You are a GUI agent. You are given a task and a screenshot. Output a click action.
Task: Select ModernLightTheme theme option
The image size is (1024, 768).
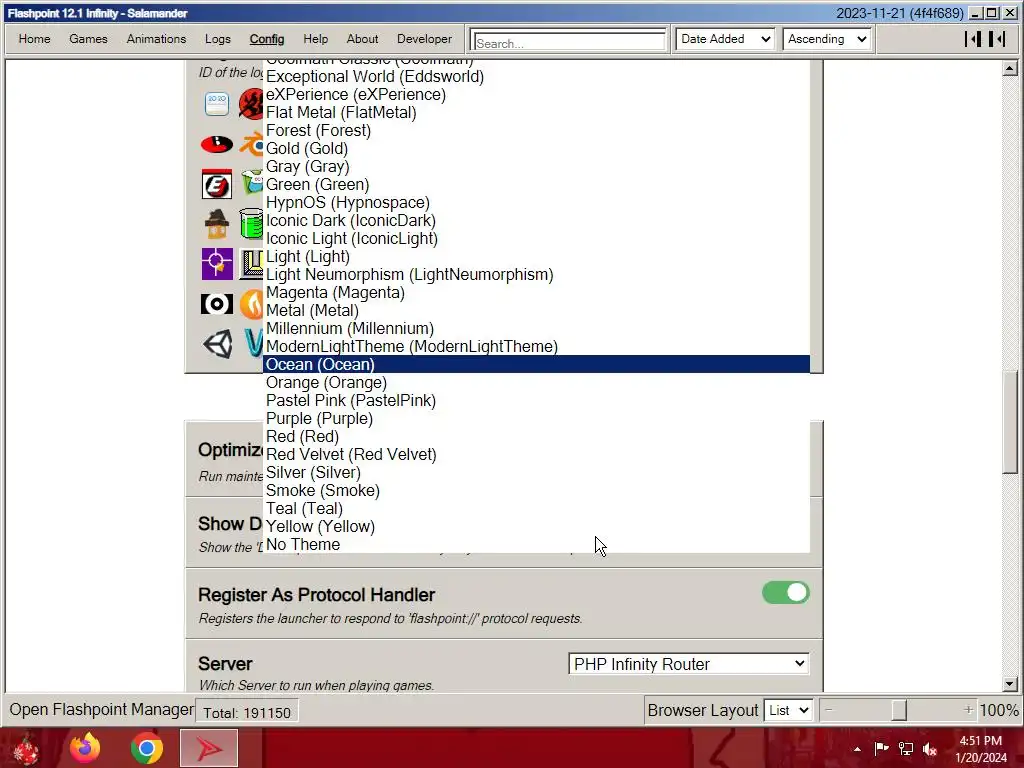pyautogui.click(x=536, y=347)
